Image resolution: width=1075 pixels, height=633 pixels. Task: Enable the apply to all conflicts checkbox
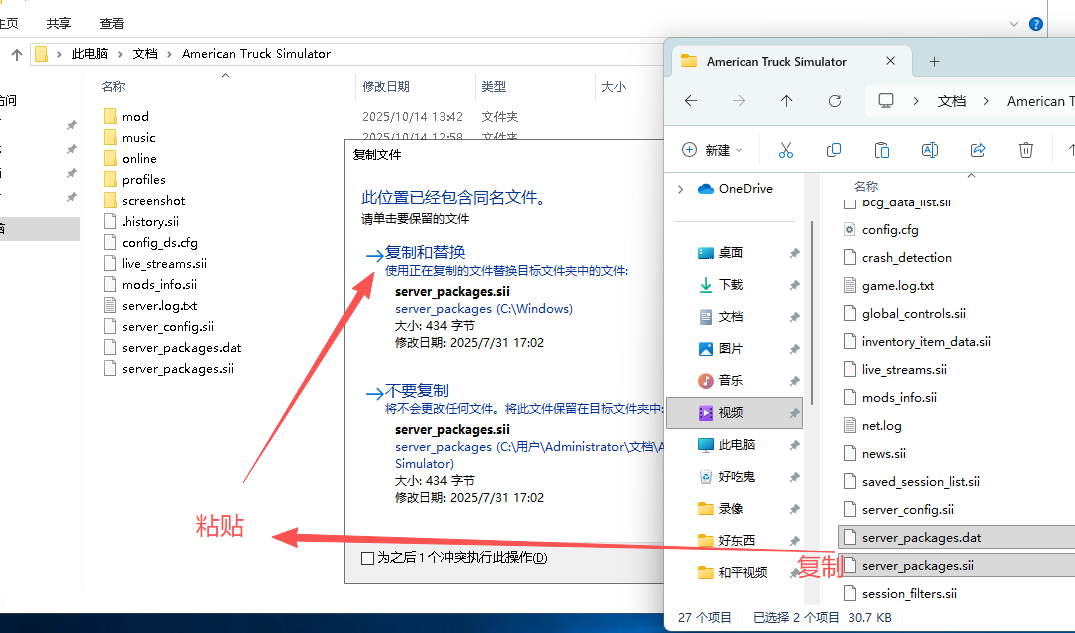pos(368,558)
